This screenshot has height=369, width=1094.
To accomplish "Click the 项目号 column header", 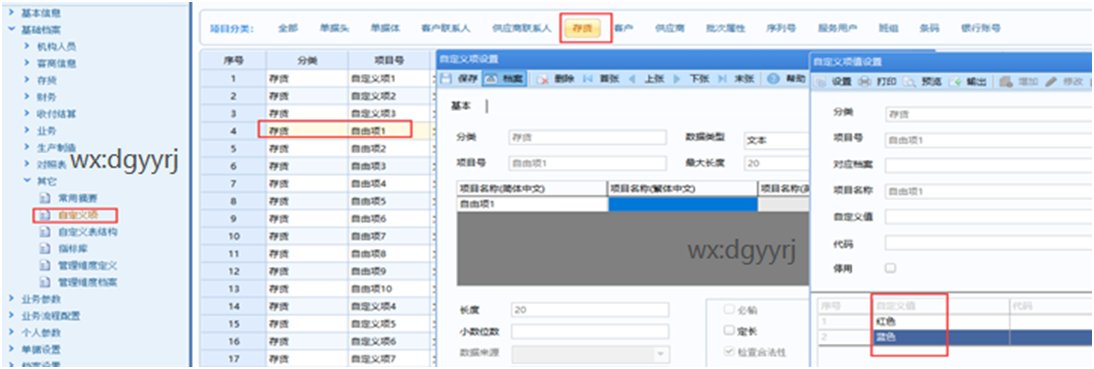I will click(x=390, y=60).
